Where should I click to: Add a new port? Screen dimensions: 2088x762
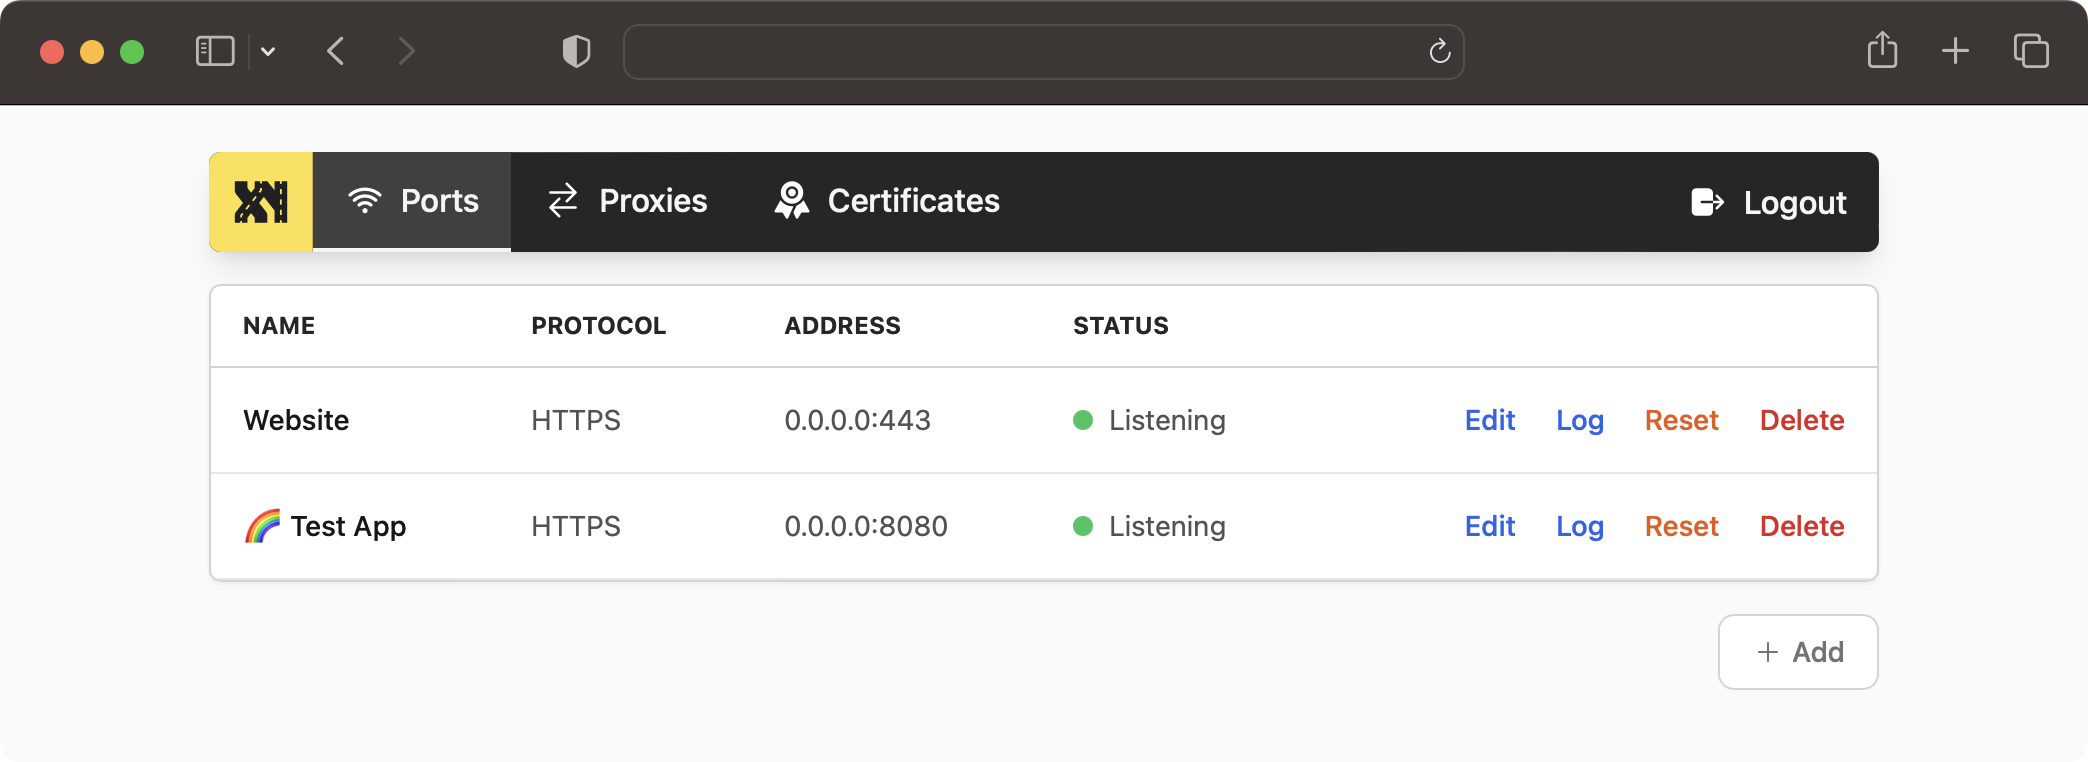[1798, 652]
